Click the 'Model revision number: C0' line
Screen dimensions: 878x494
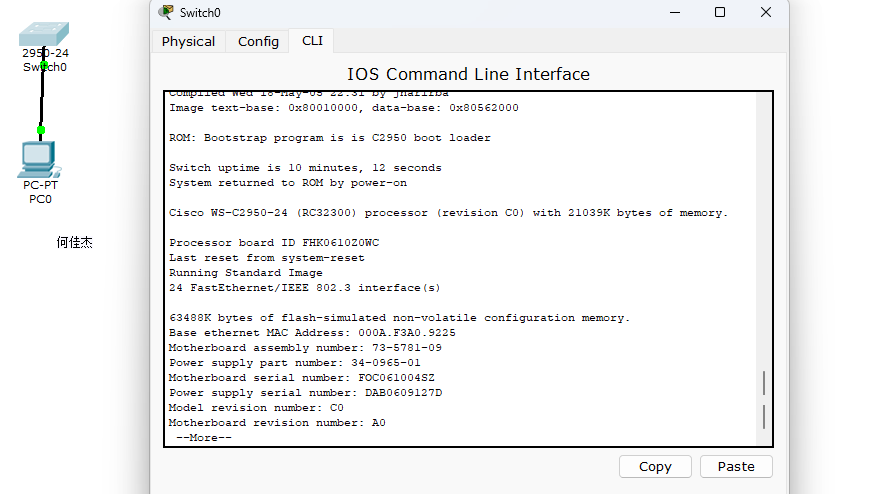point(256,408)
